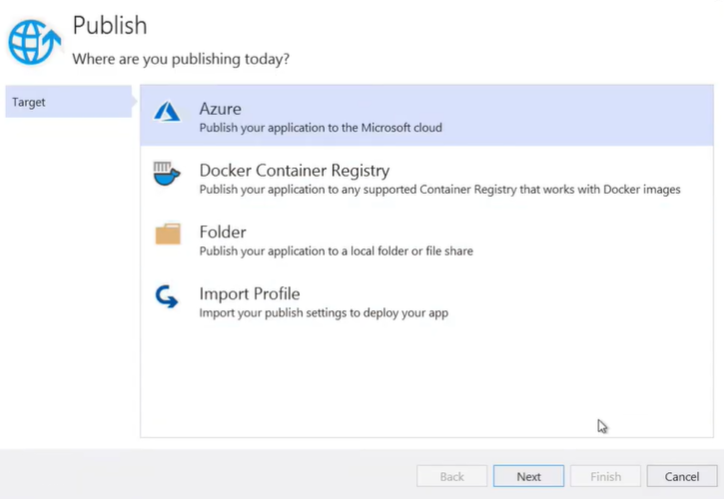The height and width of the screenshot is (499, 724).
Task: Choose Docker Container Registry title
Action: coord(295,171)
